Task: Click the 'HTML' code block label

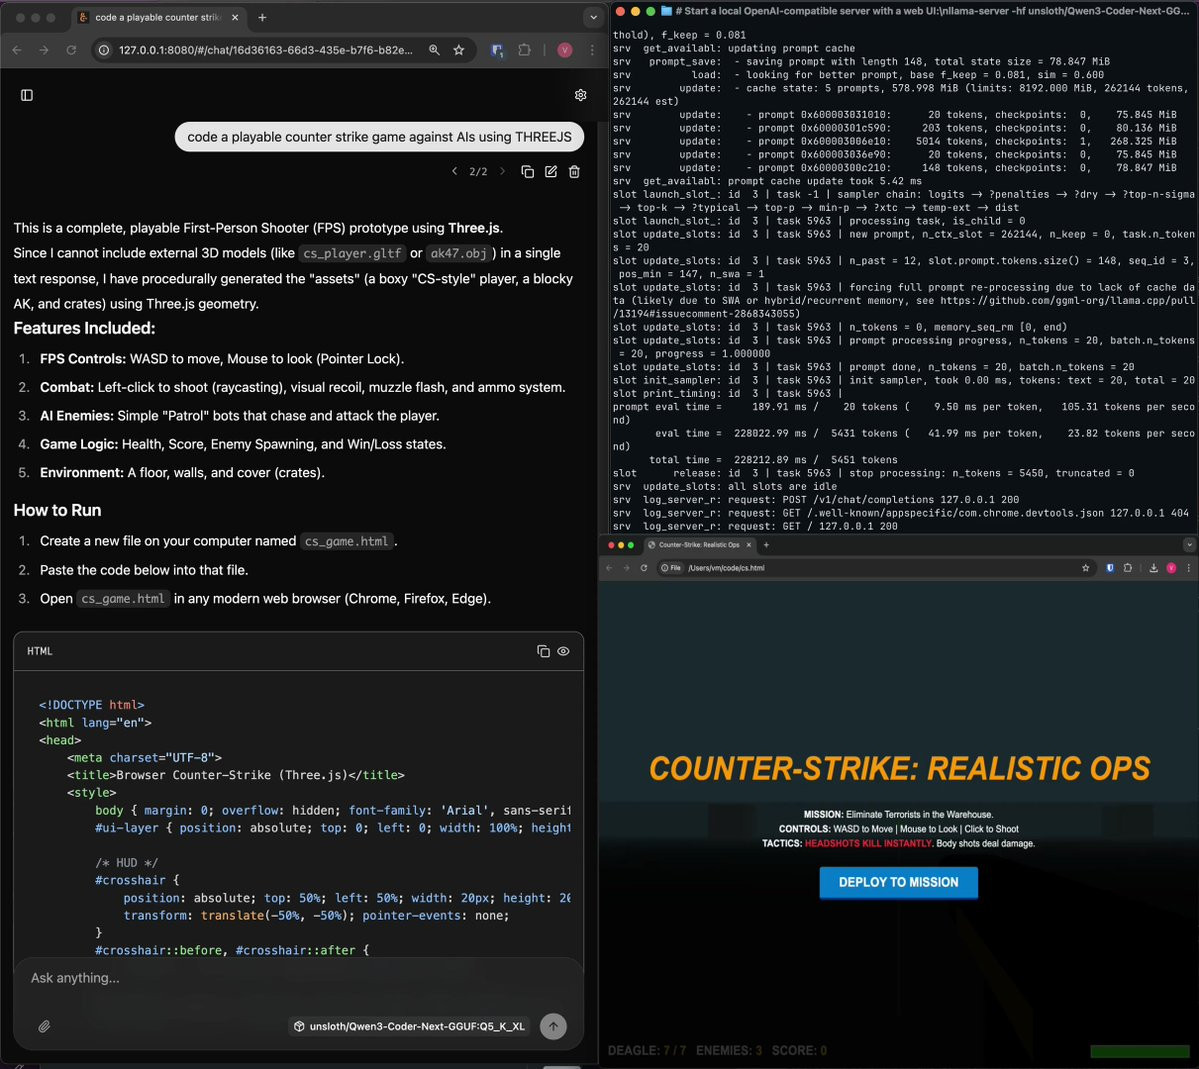Action: click(40, 651)
